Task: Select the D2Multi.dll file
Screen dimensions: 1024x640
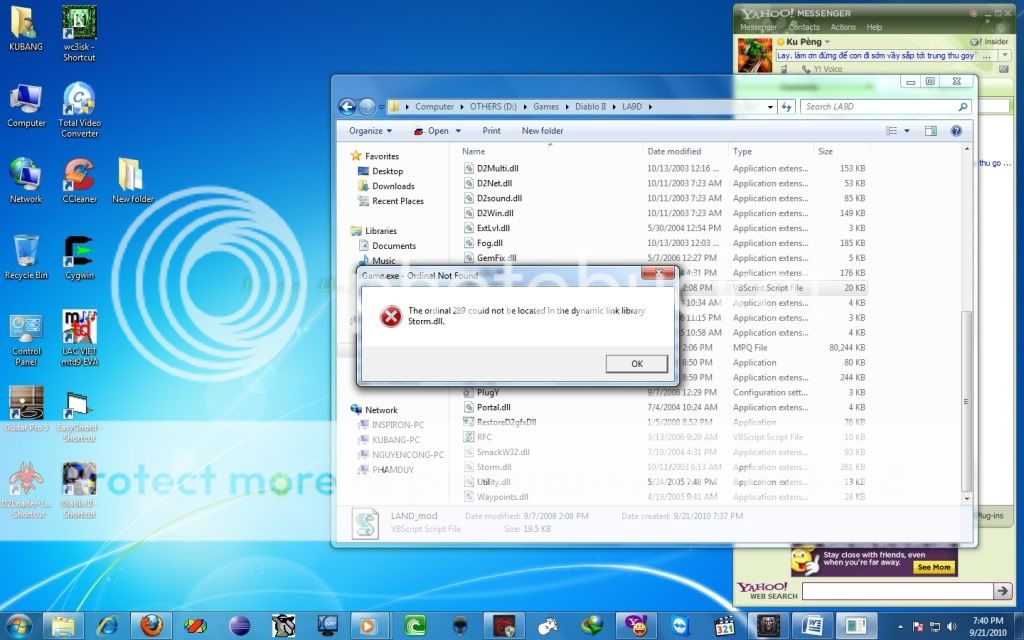Action: tap(497, 168)
